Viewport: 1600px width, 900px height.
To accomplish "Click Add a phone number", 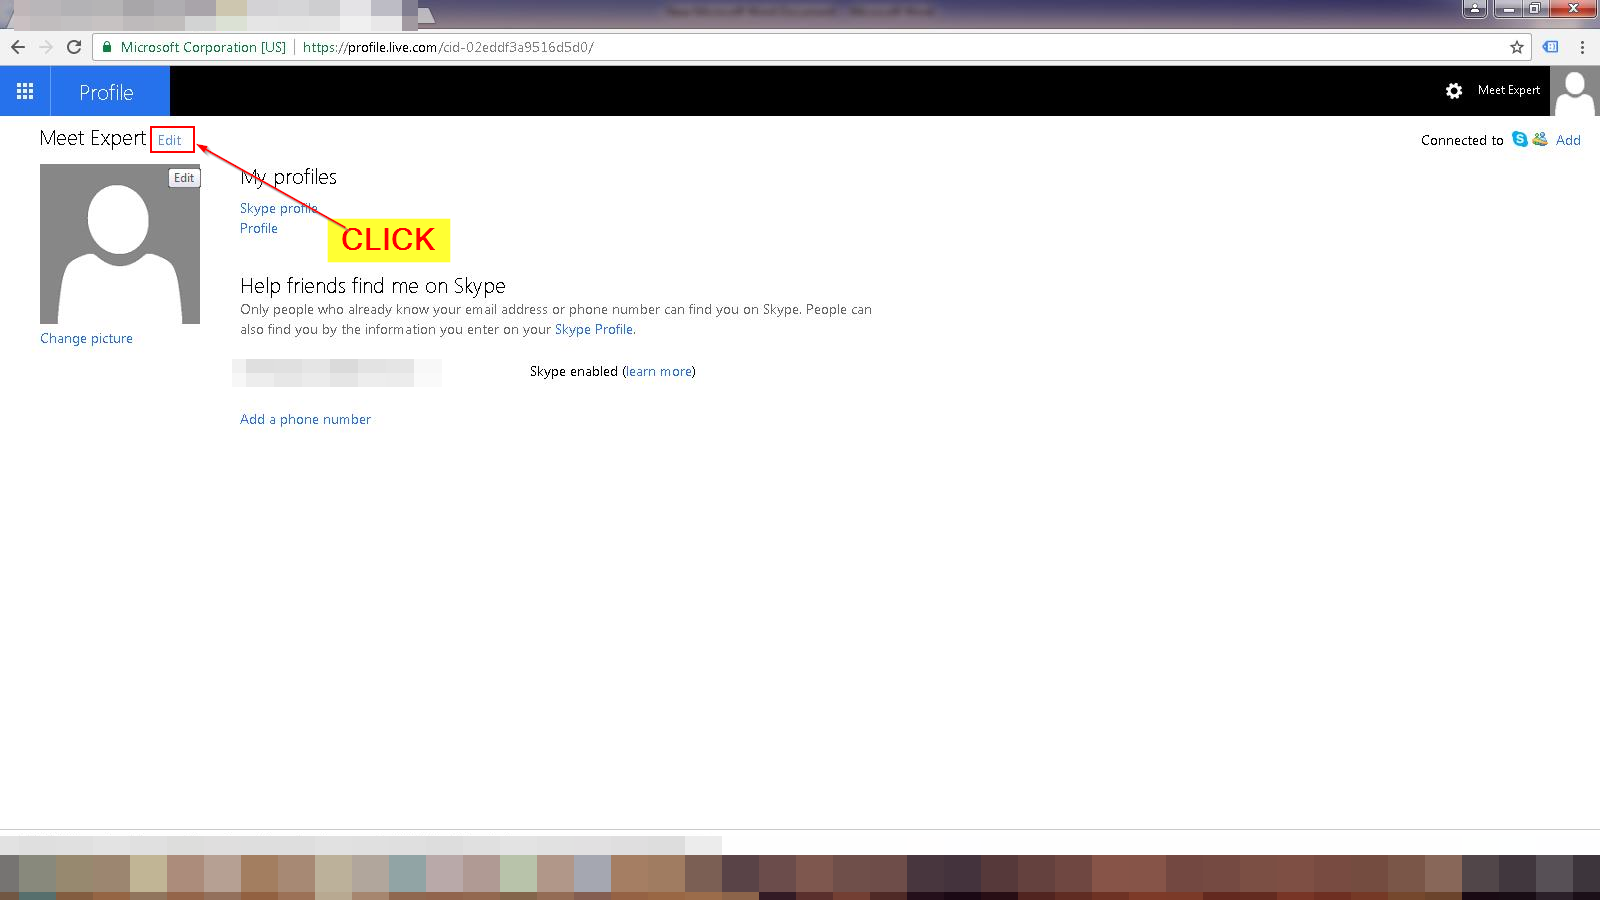I will point(305,419).
